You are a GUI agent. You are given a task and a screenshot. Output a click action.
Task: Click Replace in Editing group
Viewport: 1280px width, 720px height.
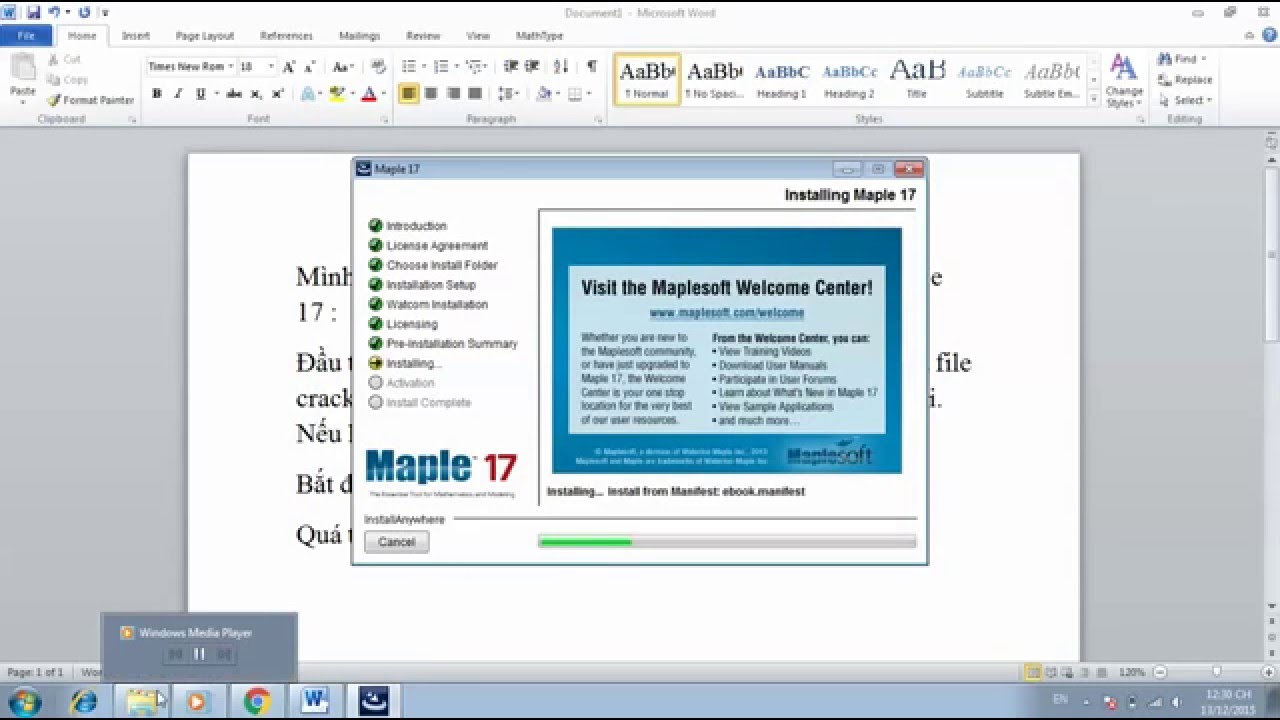1185,79
